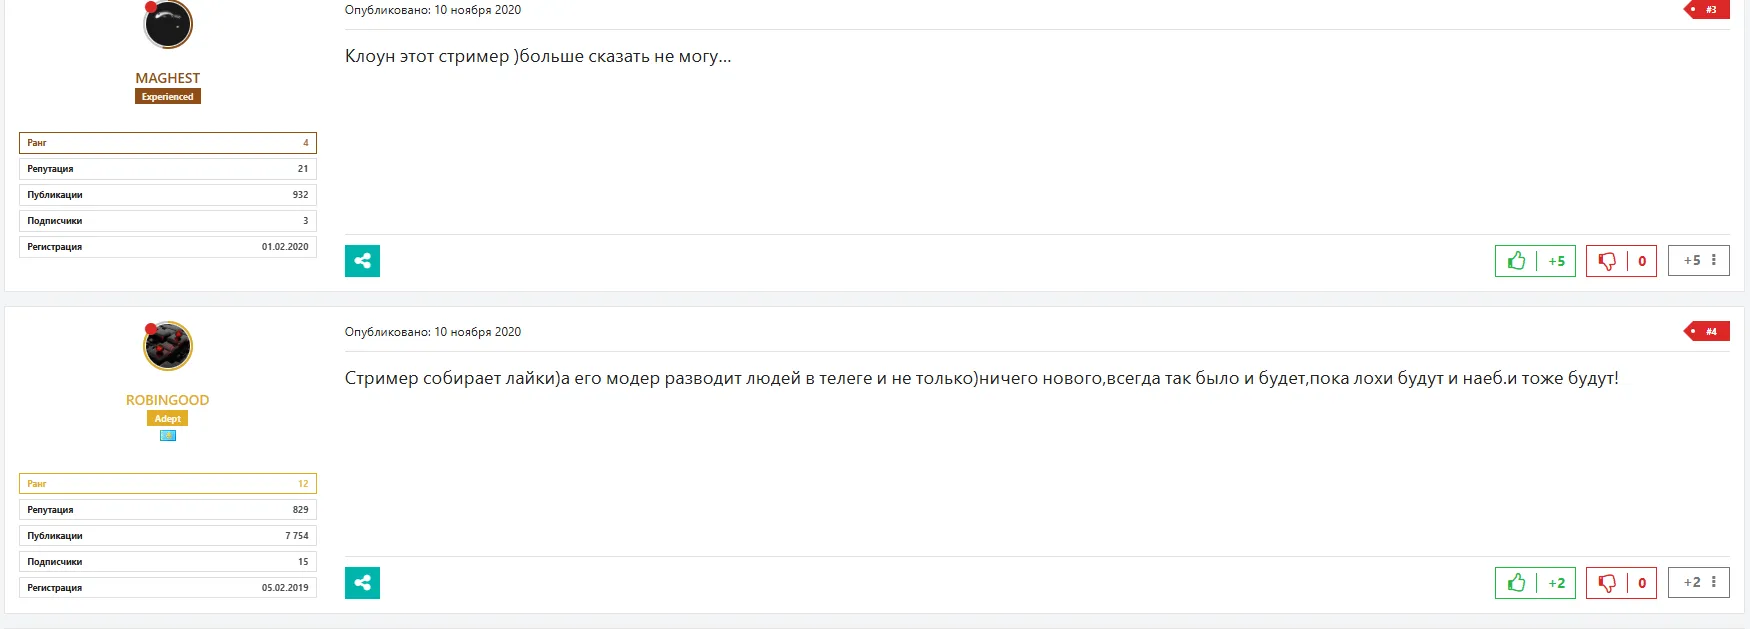The image size is (1750, 629).
Task: Click MAGHEST's Подписчики row showing 3
Action: [168, 221]
